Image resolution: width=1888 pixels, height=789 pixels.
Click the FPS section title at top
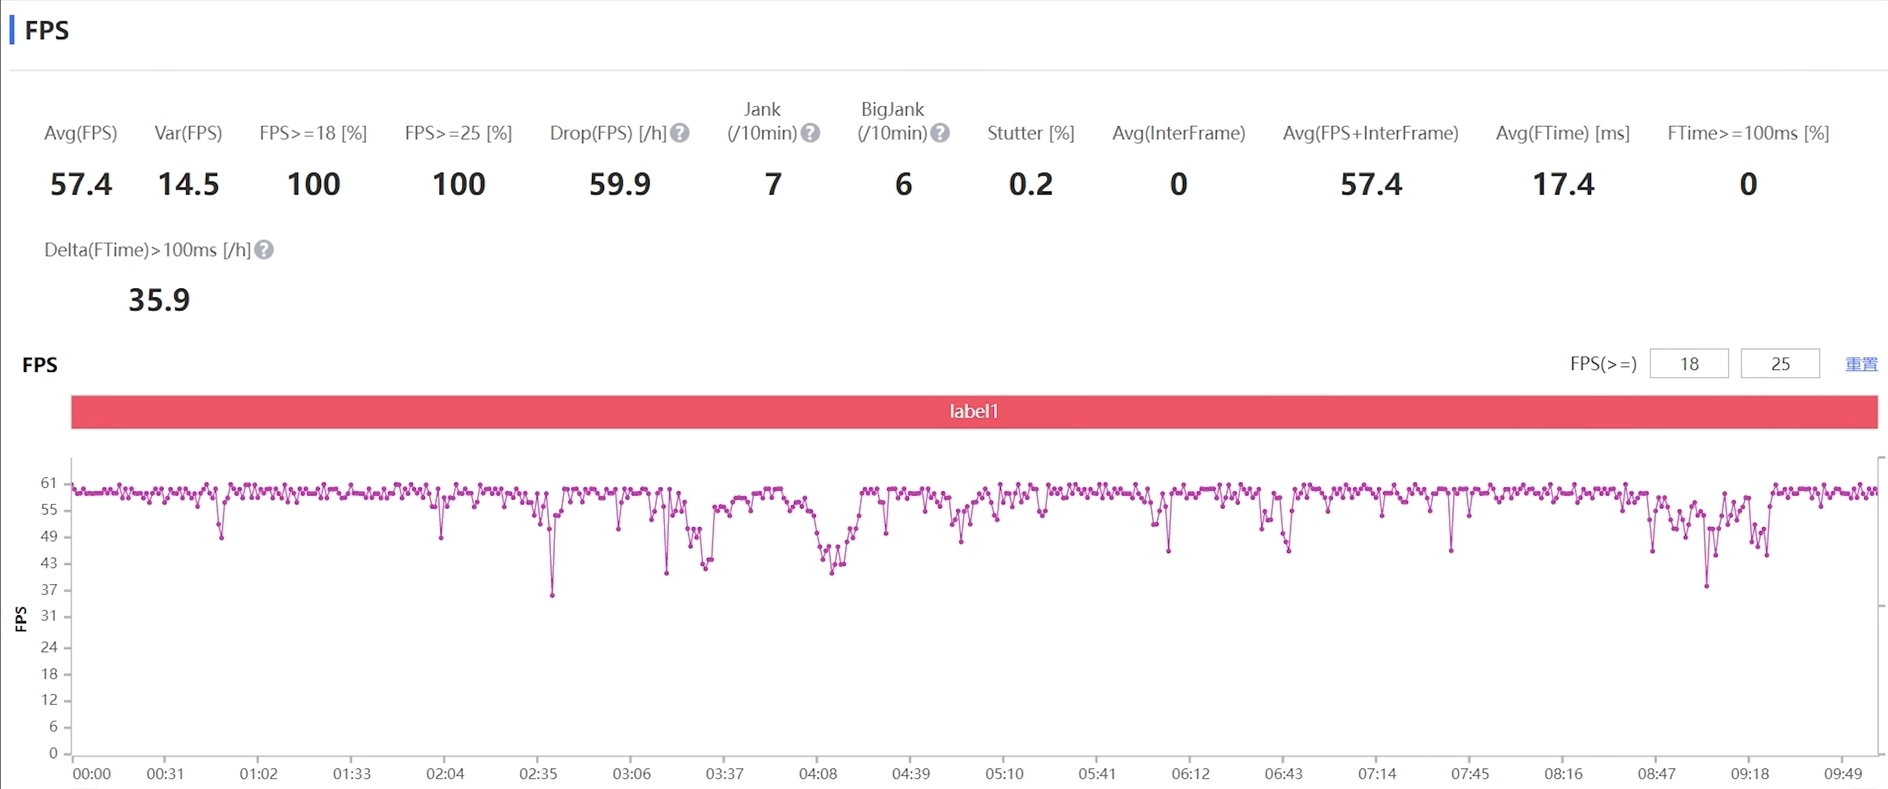46,30
